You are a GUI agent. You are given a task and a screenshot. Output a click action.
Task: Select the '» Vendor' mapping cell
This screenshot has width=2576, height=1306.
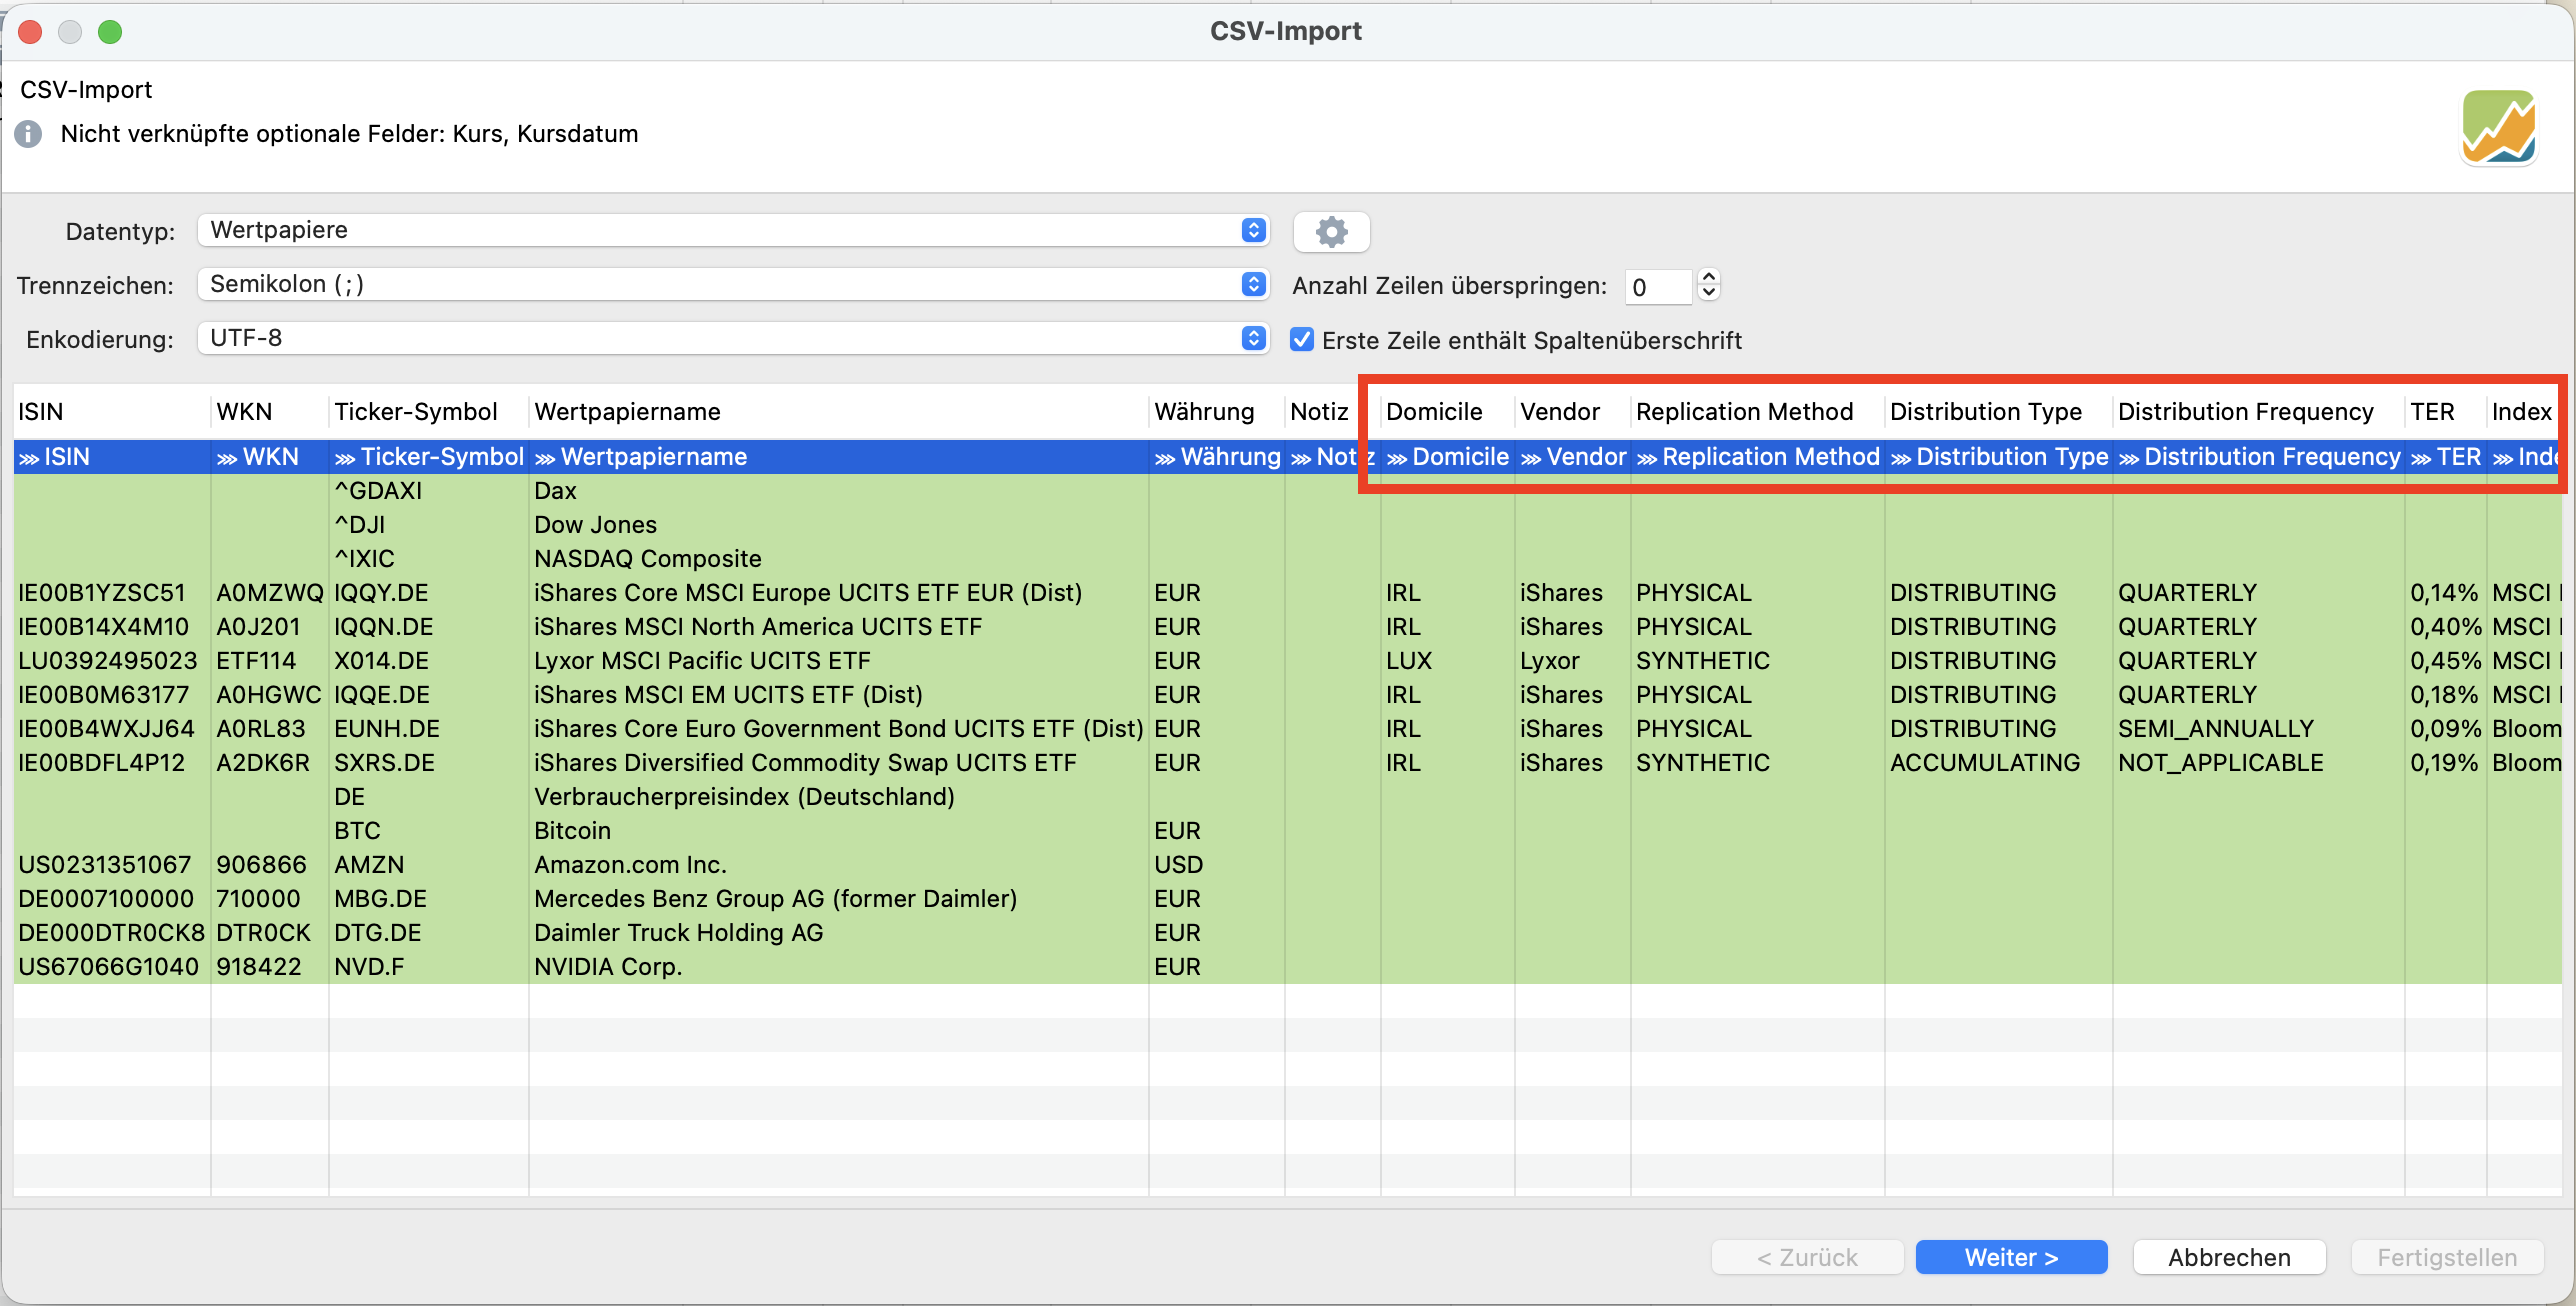1573,457
